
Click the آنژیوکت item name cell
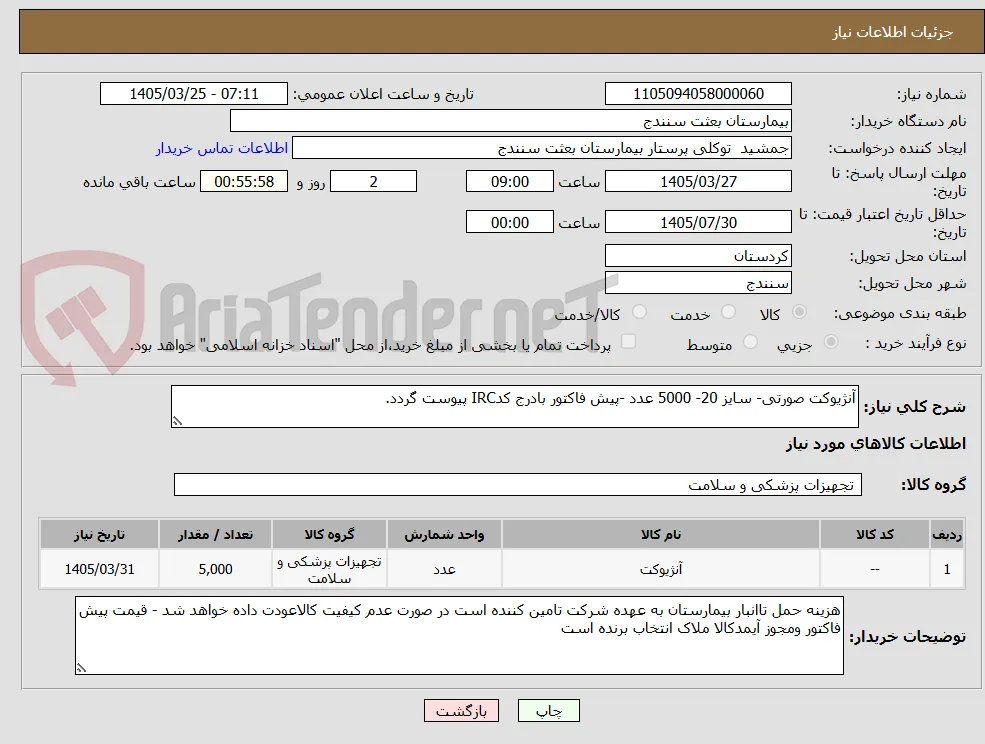coord(661,569)
